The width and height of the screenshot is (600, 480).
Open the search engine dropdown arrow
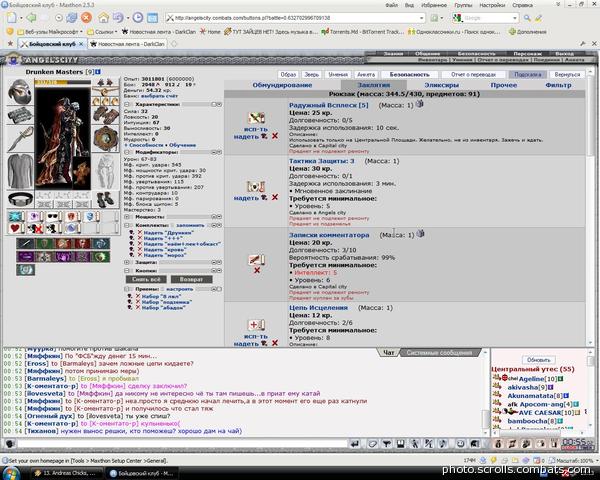[514, 18]
